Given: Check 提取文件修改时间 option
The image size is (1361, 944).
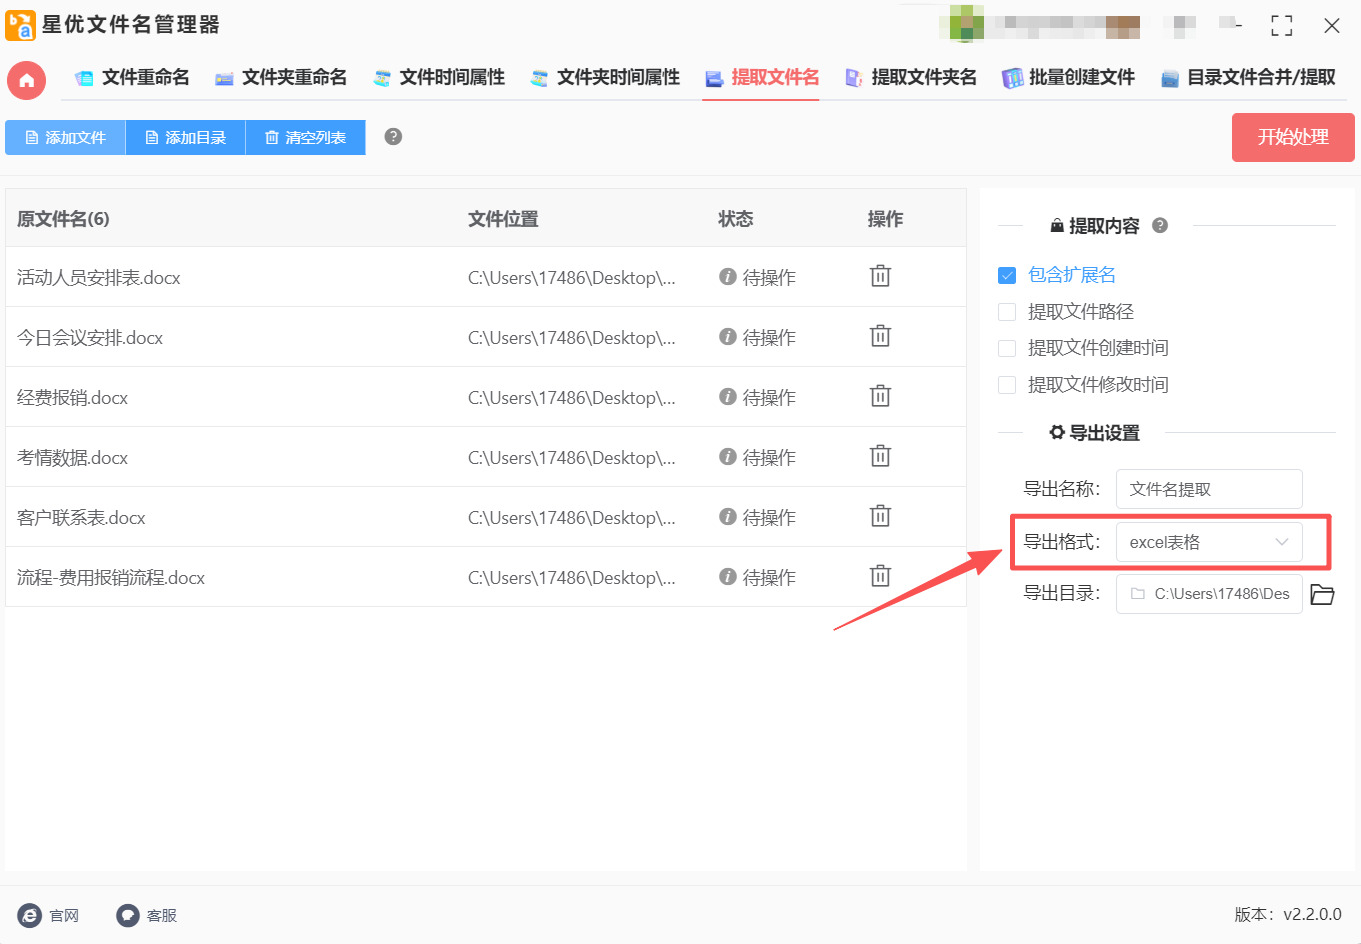Looking at the screenshot, I should pos(1007,385).
